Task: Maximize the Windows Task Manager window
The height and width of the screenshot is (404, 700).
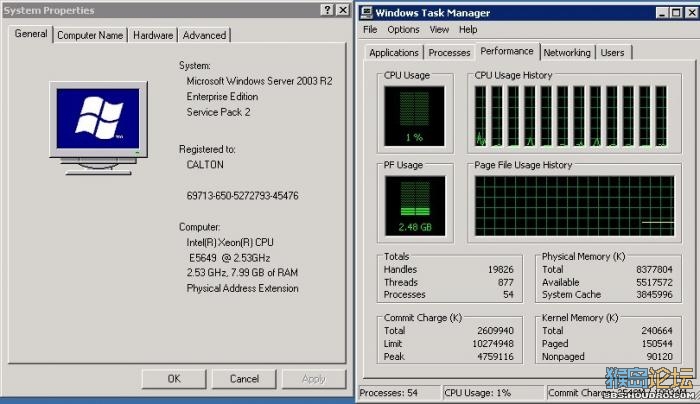Action: (676, 13)
